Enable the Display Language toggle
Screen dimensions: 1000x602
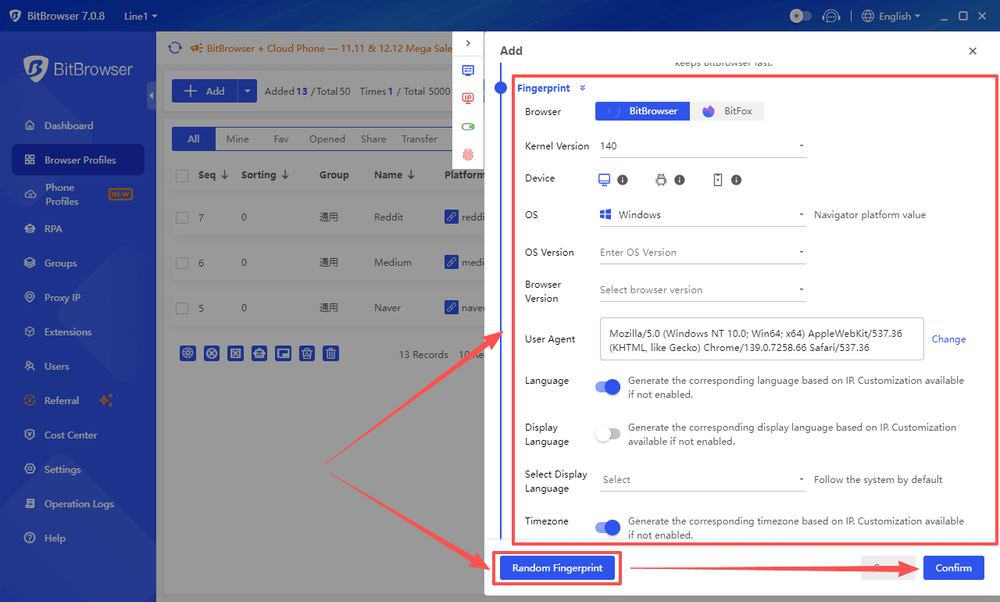click(x=608, y=434)
